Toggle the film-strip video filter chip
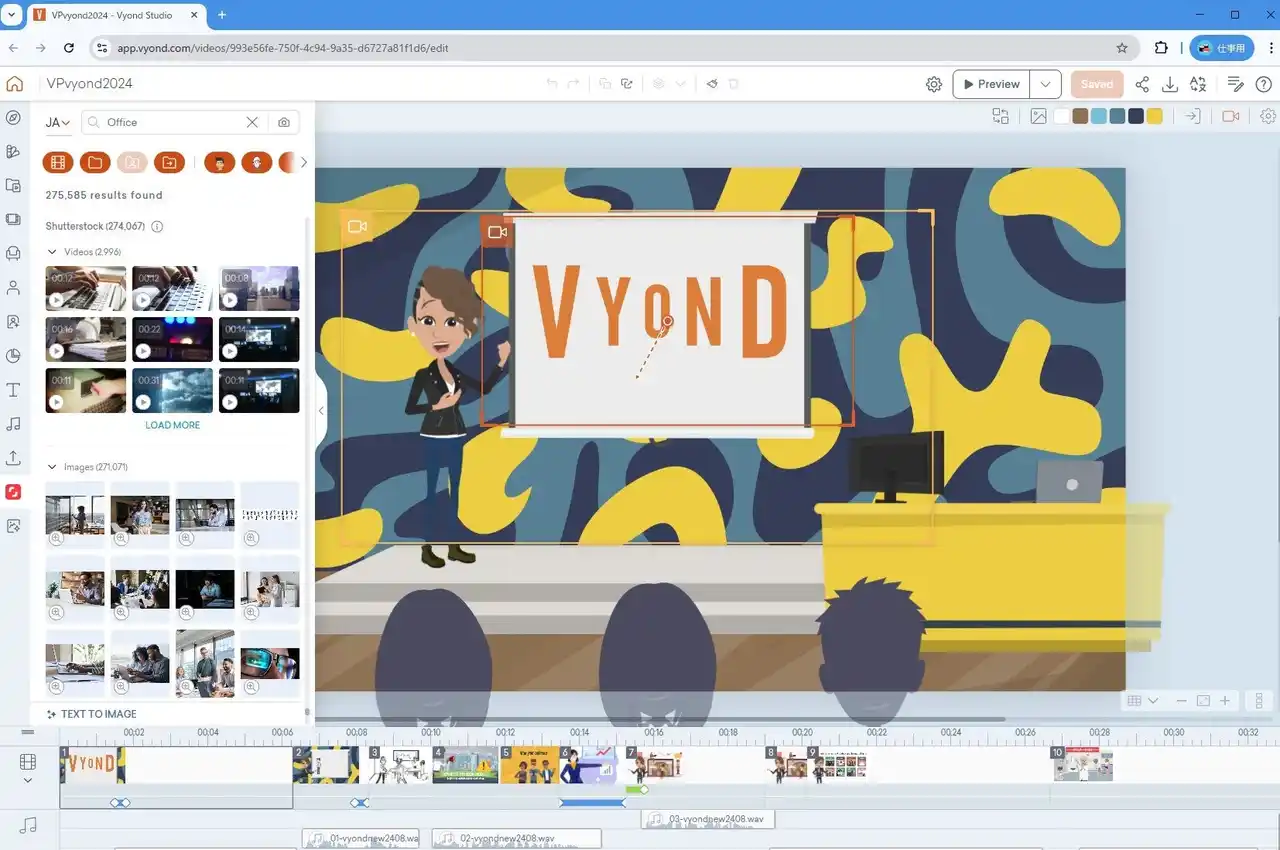This screenshot has width=1280, height=850. [58, 162]
